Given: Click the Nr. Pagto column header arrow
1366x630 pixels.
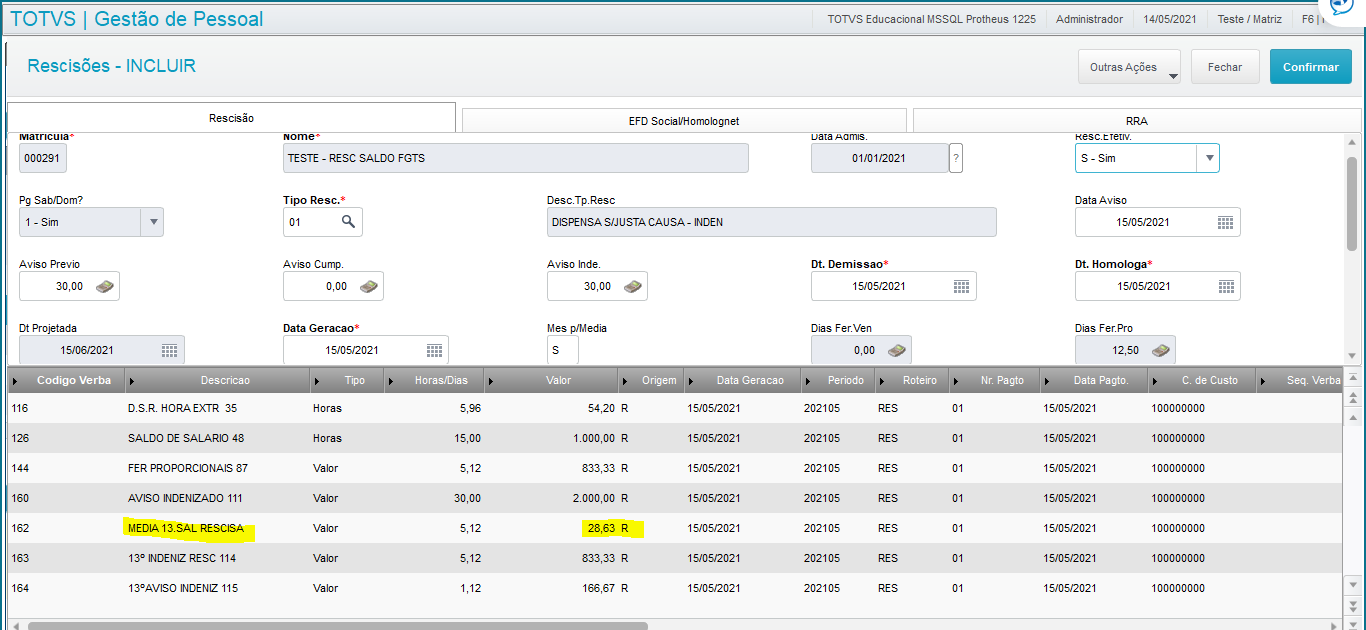Looking at the screenshot, I should pyautogui.click(x=956, y=381).
